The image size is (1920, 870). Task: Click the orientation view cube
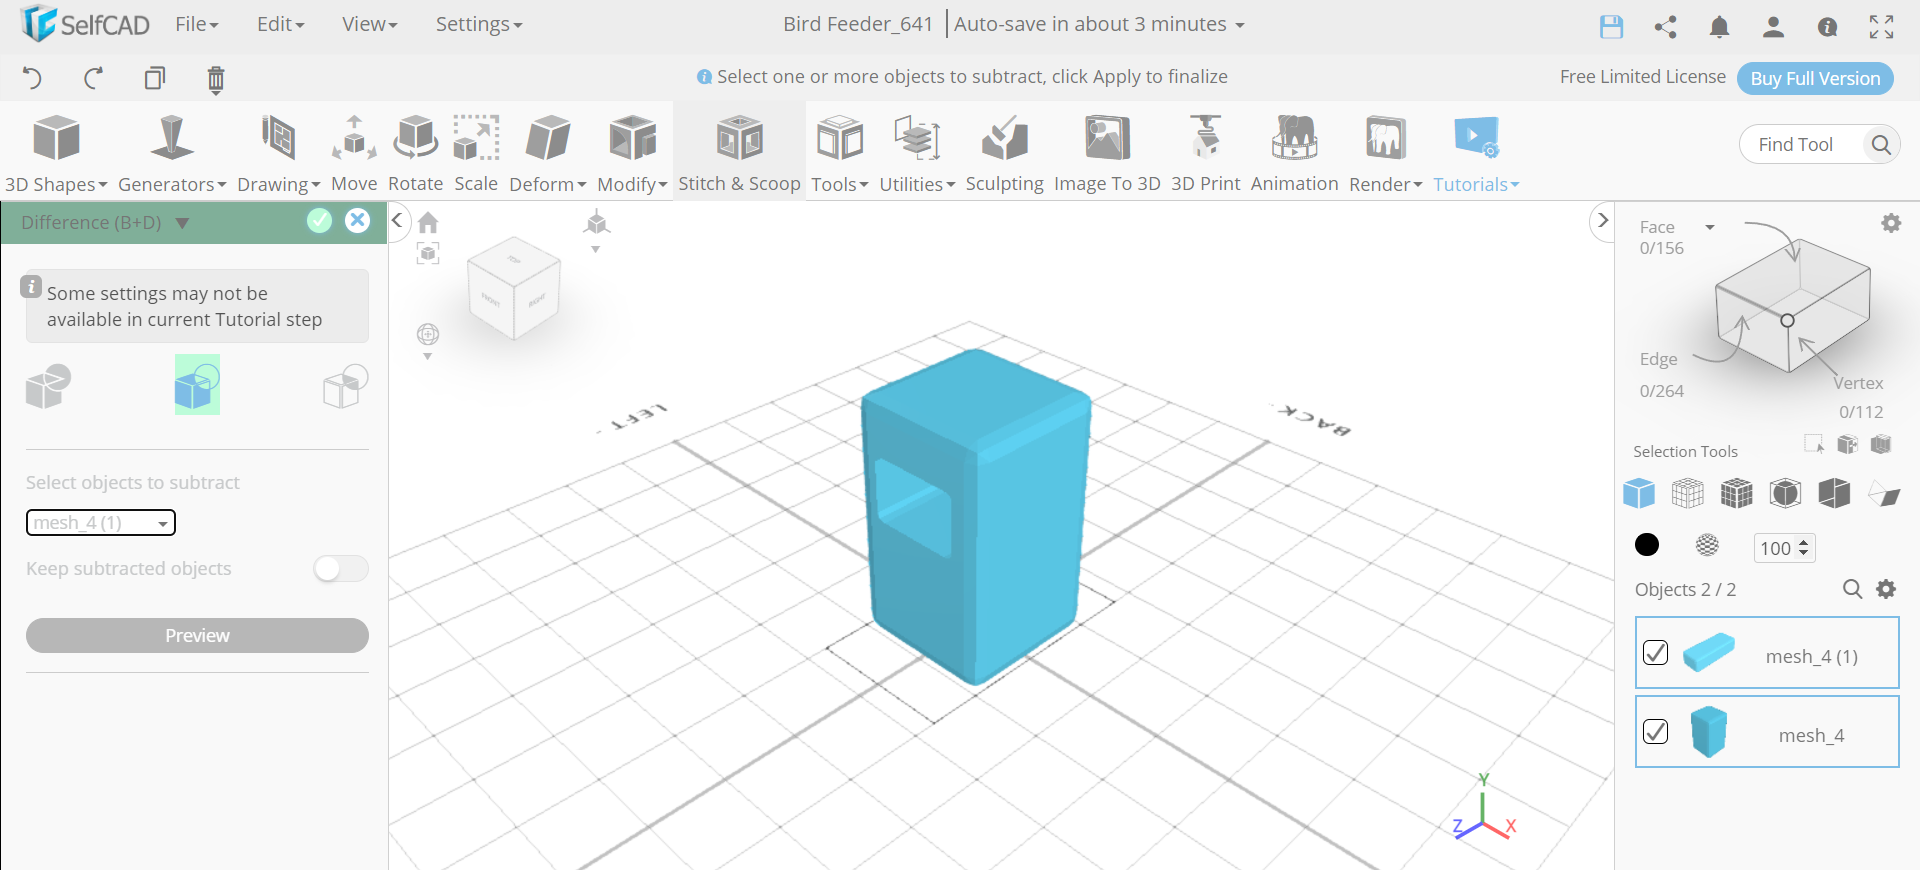click(514, 288)
